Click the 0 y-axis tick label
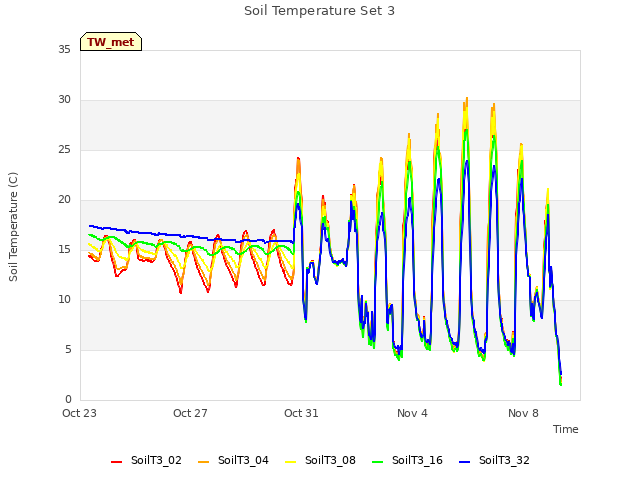The width and height of the screenshot is (640, 480). click(68, 400)
